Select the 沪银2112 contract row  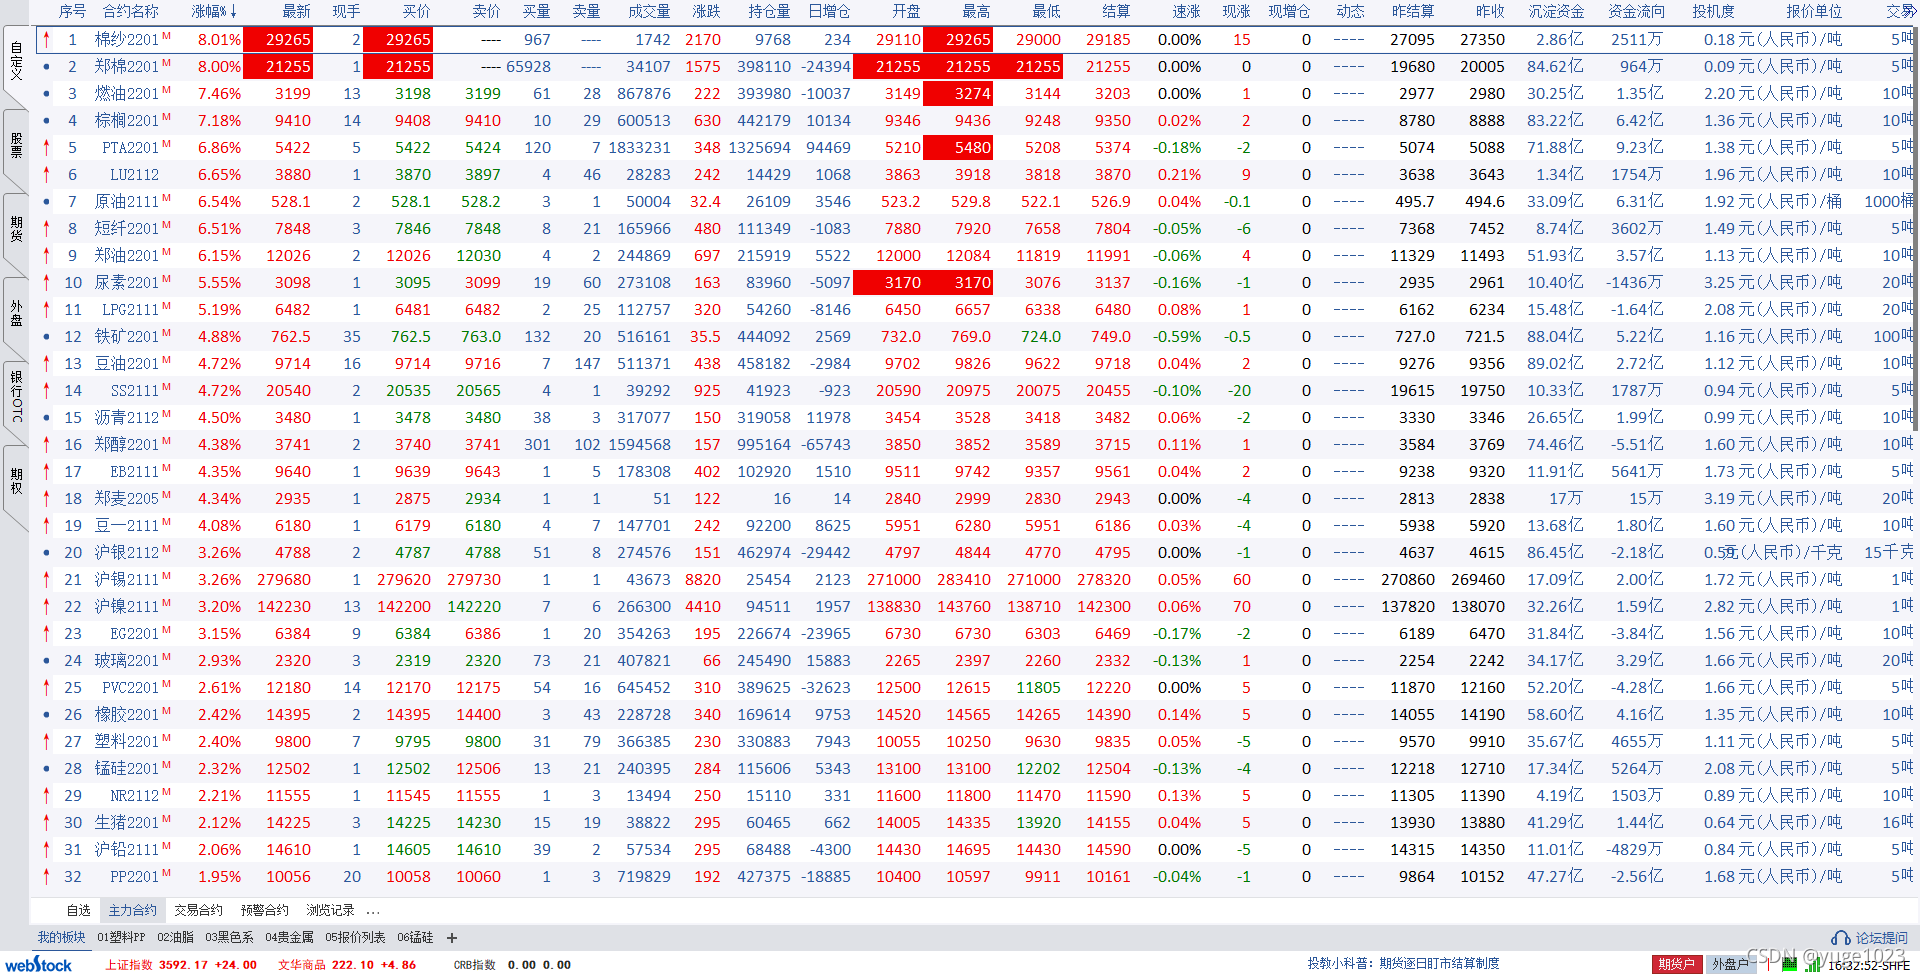[x=975, y=553]
